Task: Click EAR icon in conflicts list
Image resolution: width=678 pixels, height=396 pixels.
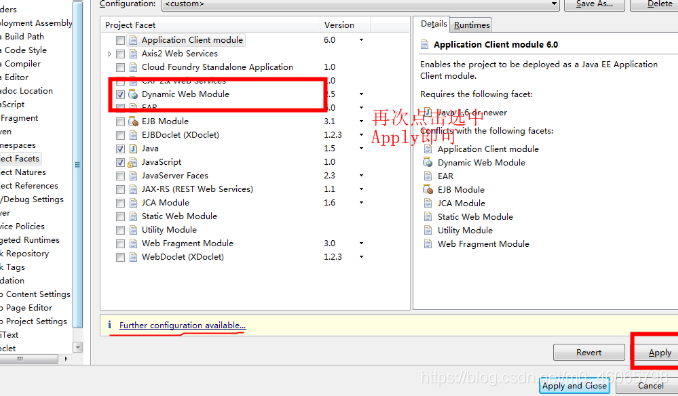Action: pyautogui.click(x=428, y=176)
